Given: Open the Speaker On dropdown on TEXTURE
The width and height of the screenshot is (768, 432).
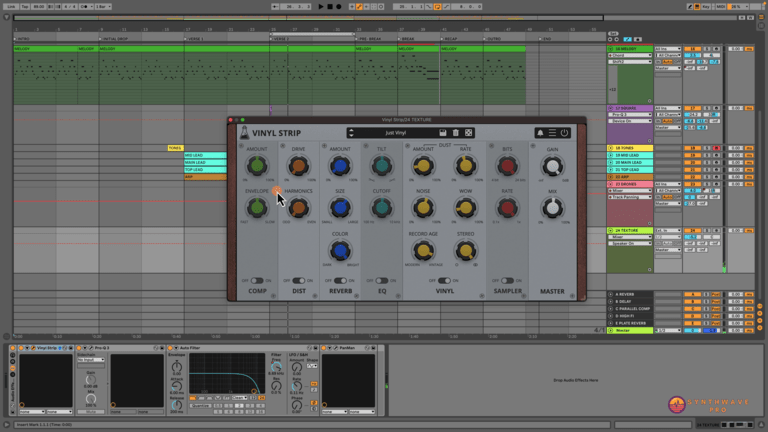Looking at the screenshot, I should 630,243.
